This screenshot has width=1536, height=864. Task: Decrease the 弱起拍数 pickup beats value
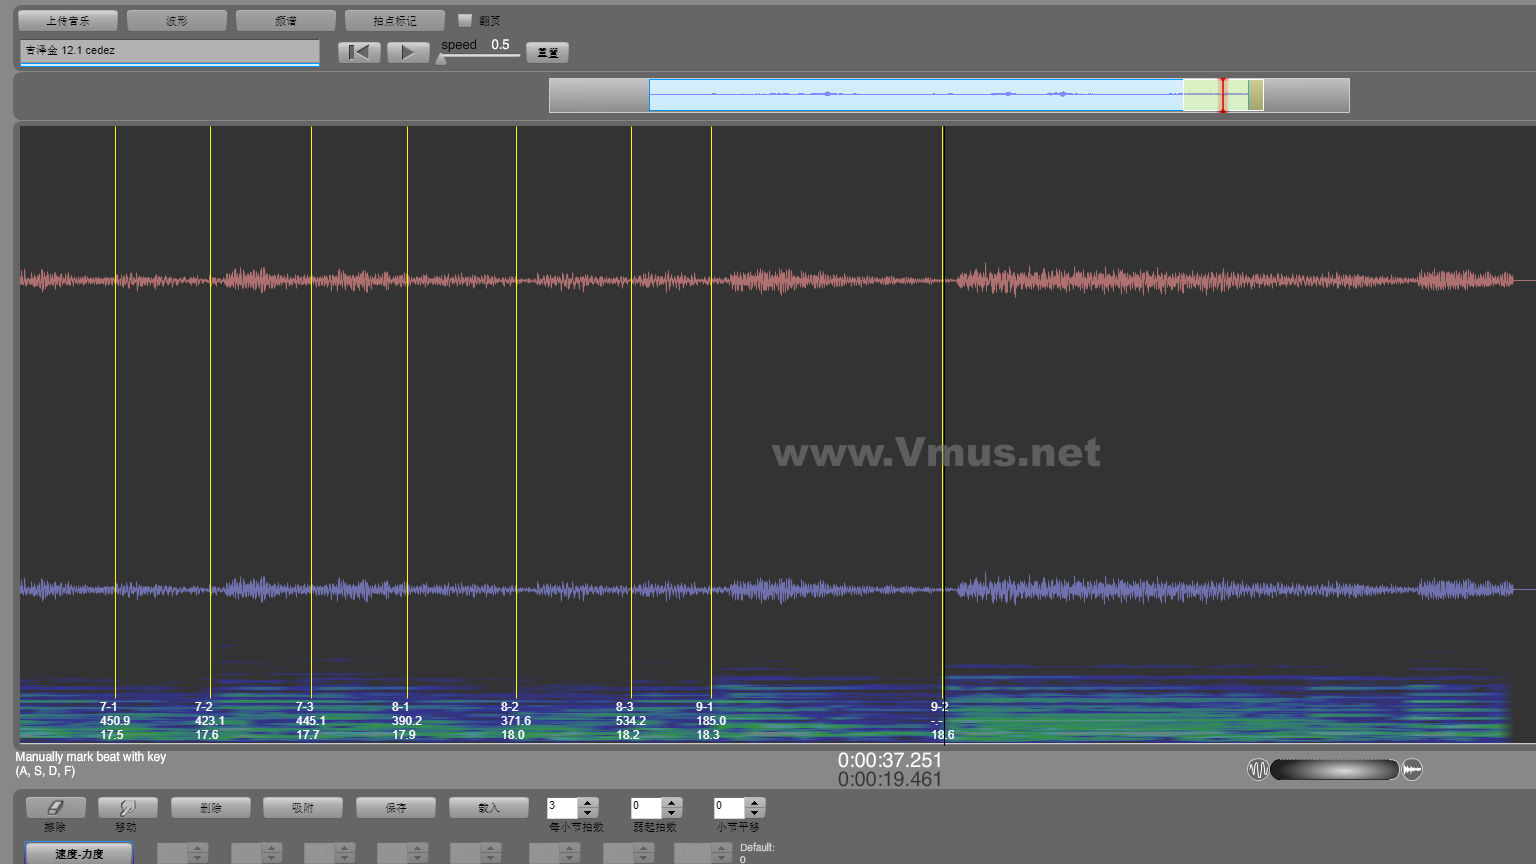point(672,813)
